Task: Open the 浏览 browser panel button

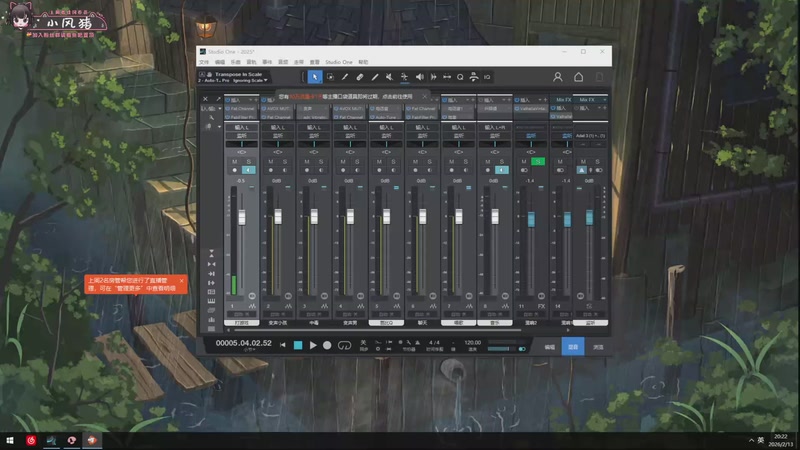Action: coord(598,346)
